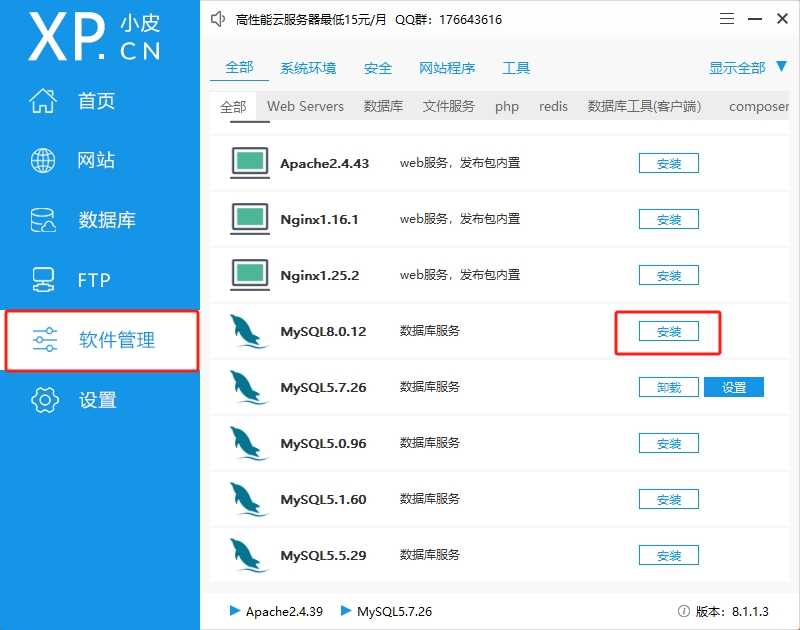This screenshot has width=800, height=630.
Task: Click the MySQL5.5.29 dolphin icon
Action: pyautogui.click(x=248, y=556)
